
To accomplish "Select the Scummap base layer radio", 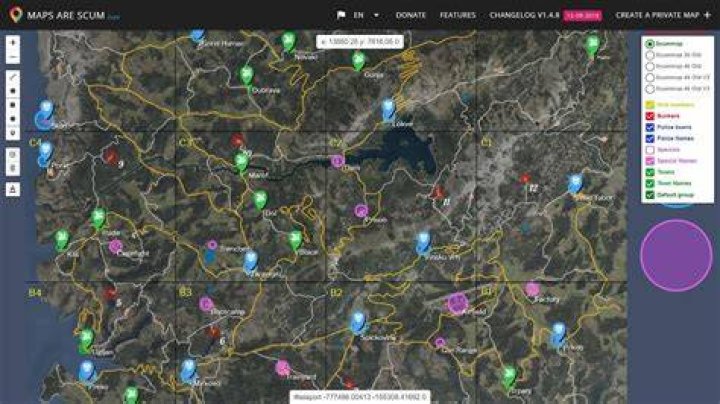I will 649,44.
